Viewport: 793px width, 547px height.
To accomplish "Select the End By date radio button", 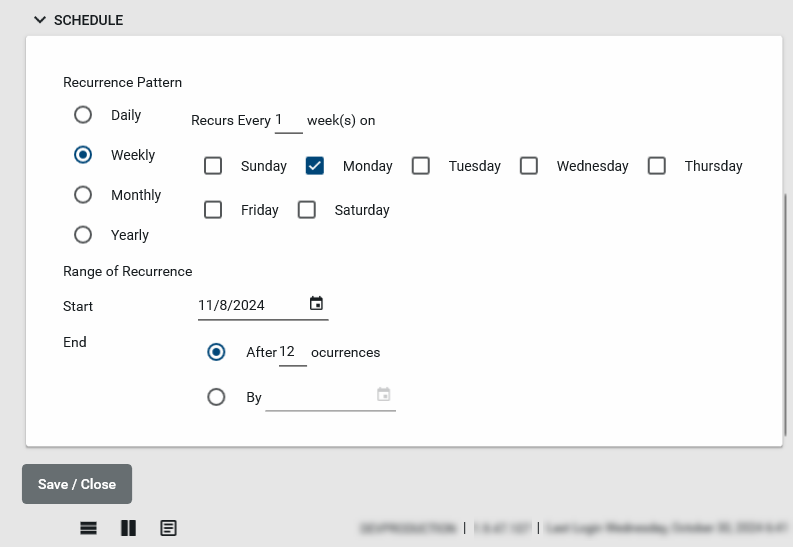I will 216,397.
